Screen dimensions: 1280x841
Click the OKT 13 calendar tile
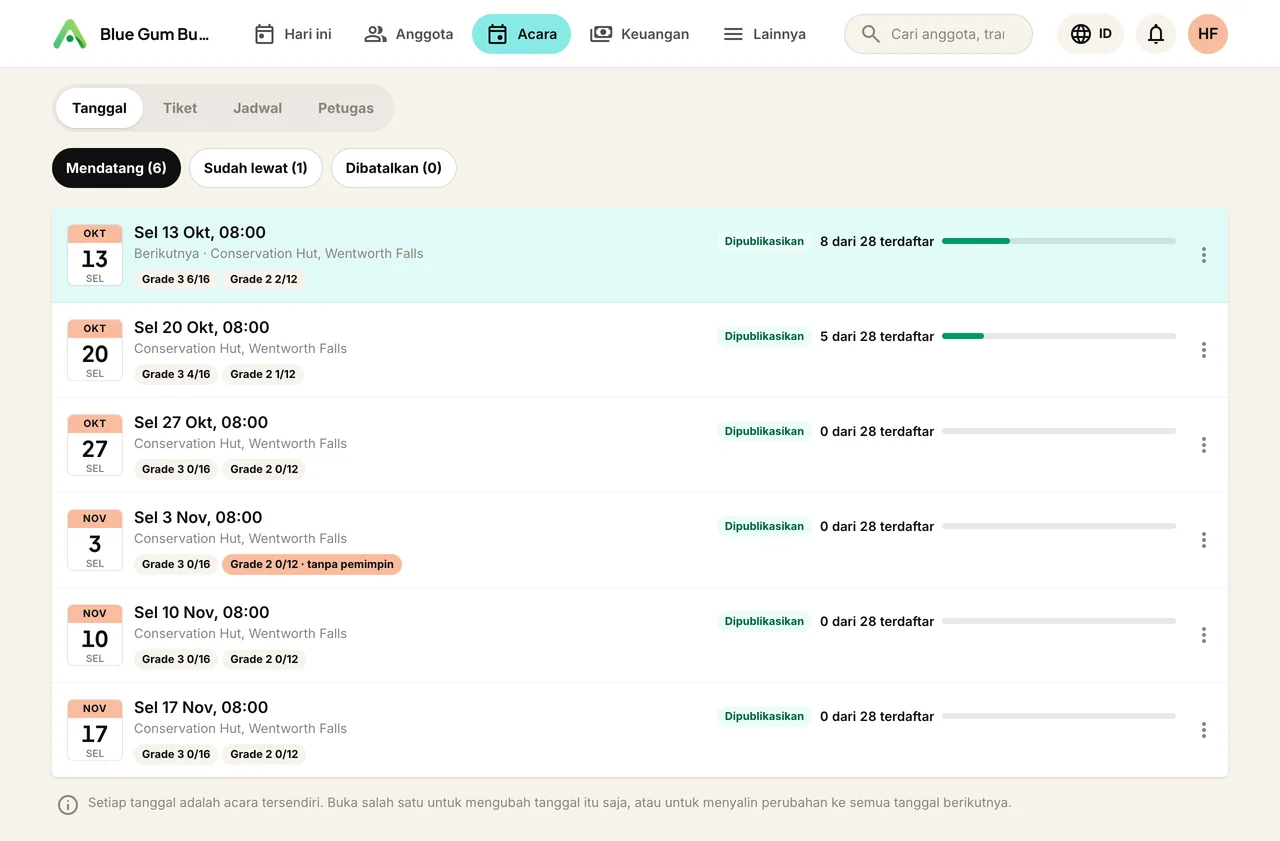coord(95,255)
